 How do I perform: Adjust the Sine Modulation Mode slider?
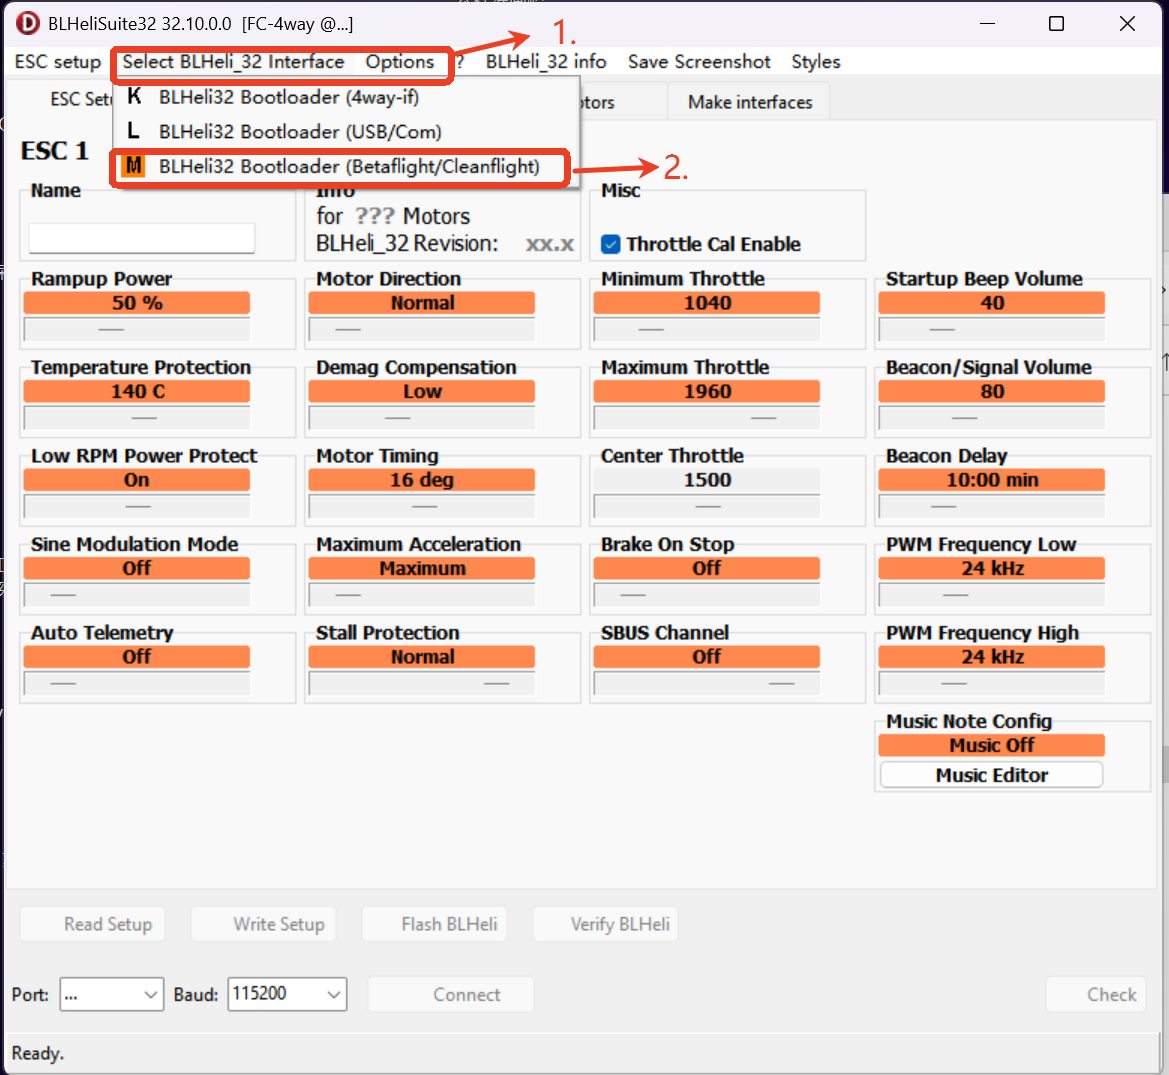pos(136,595)
